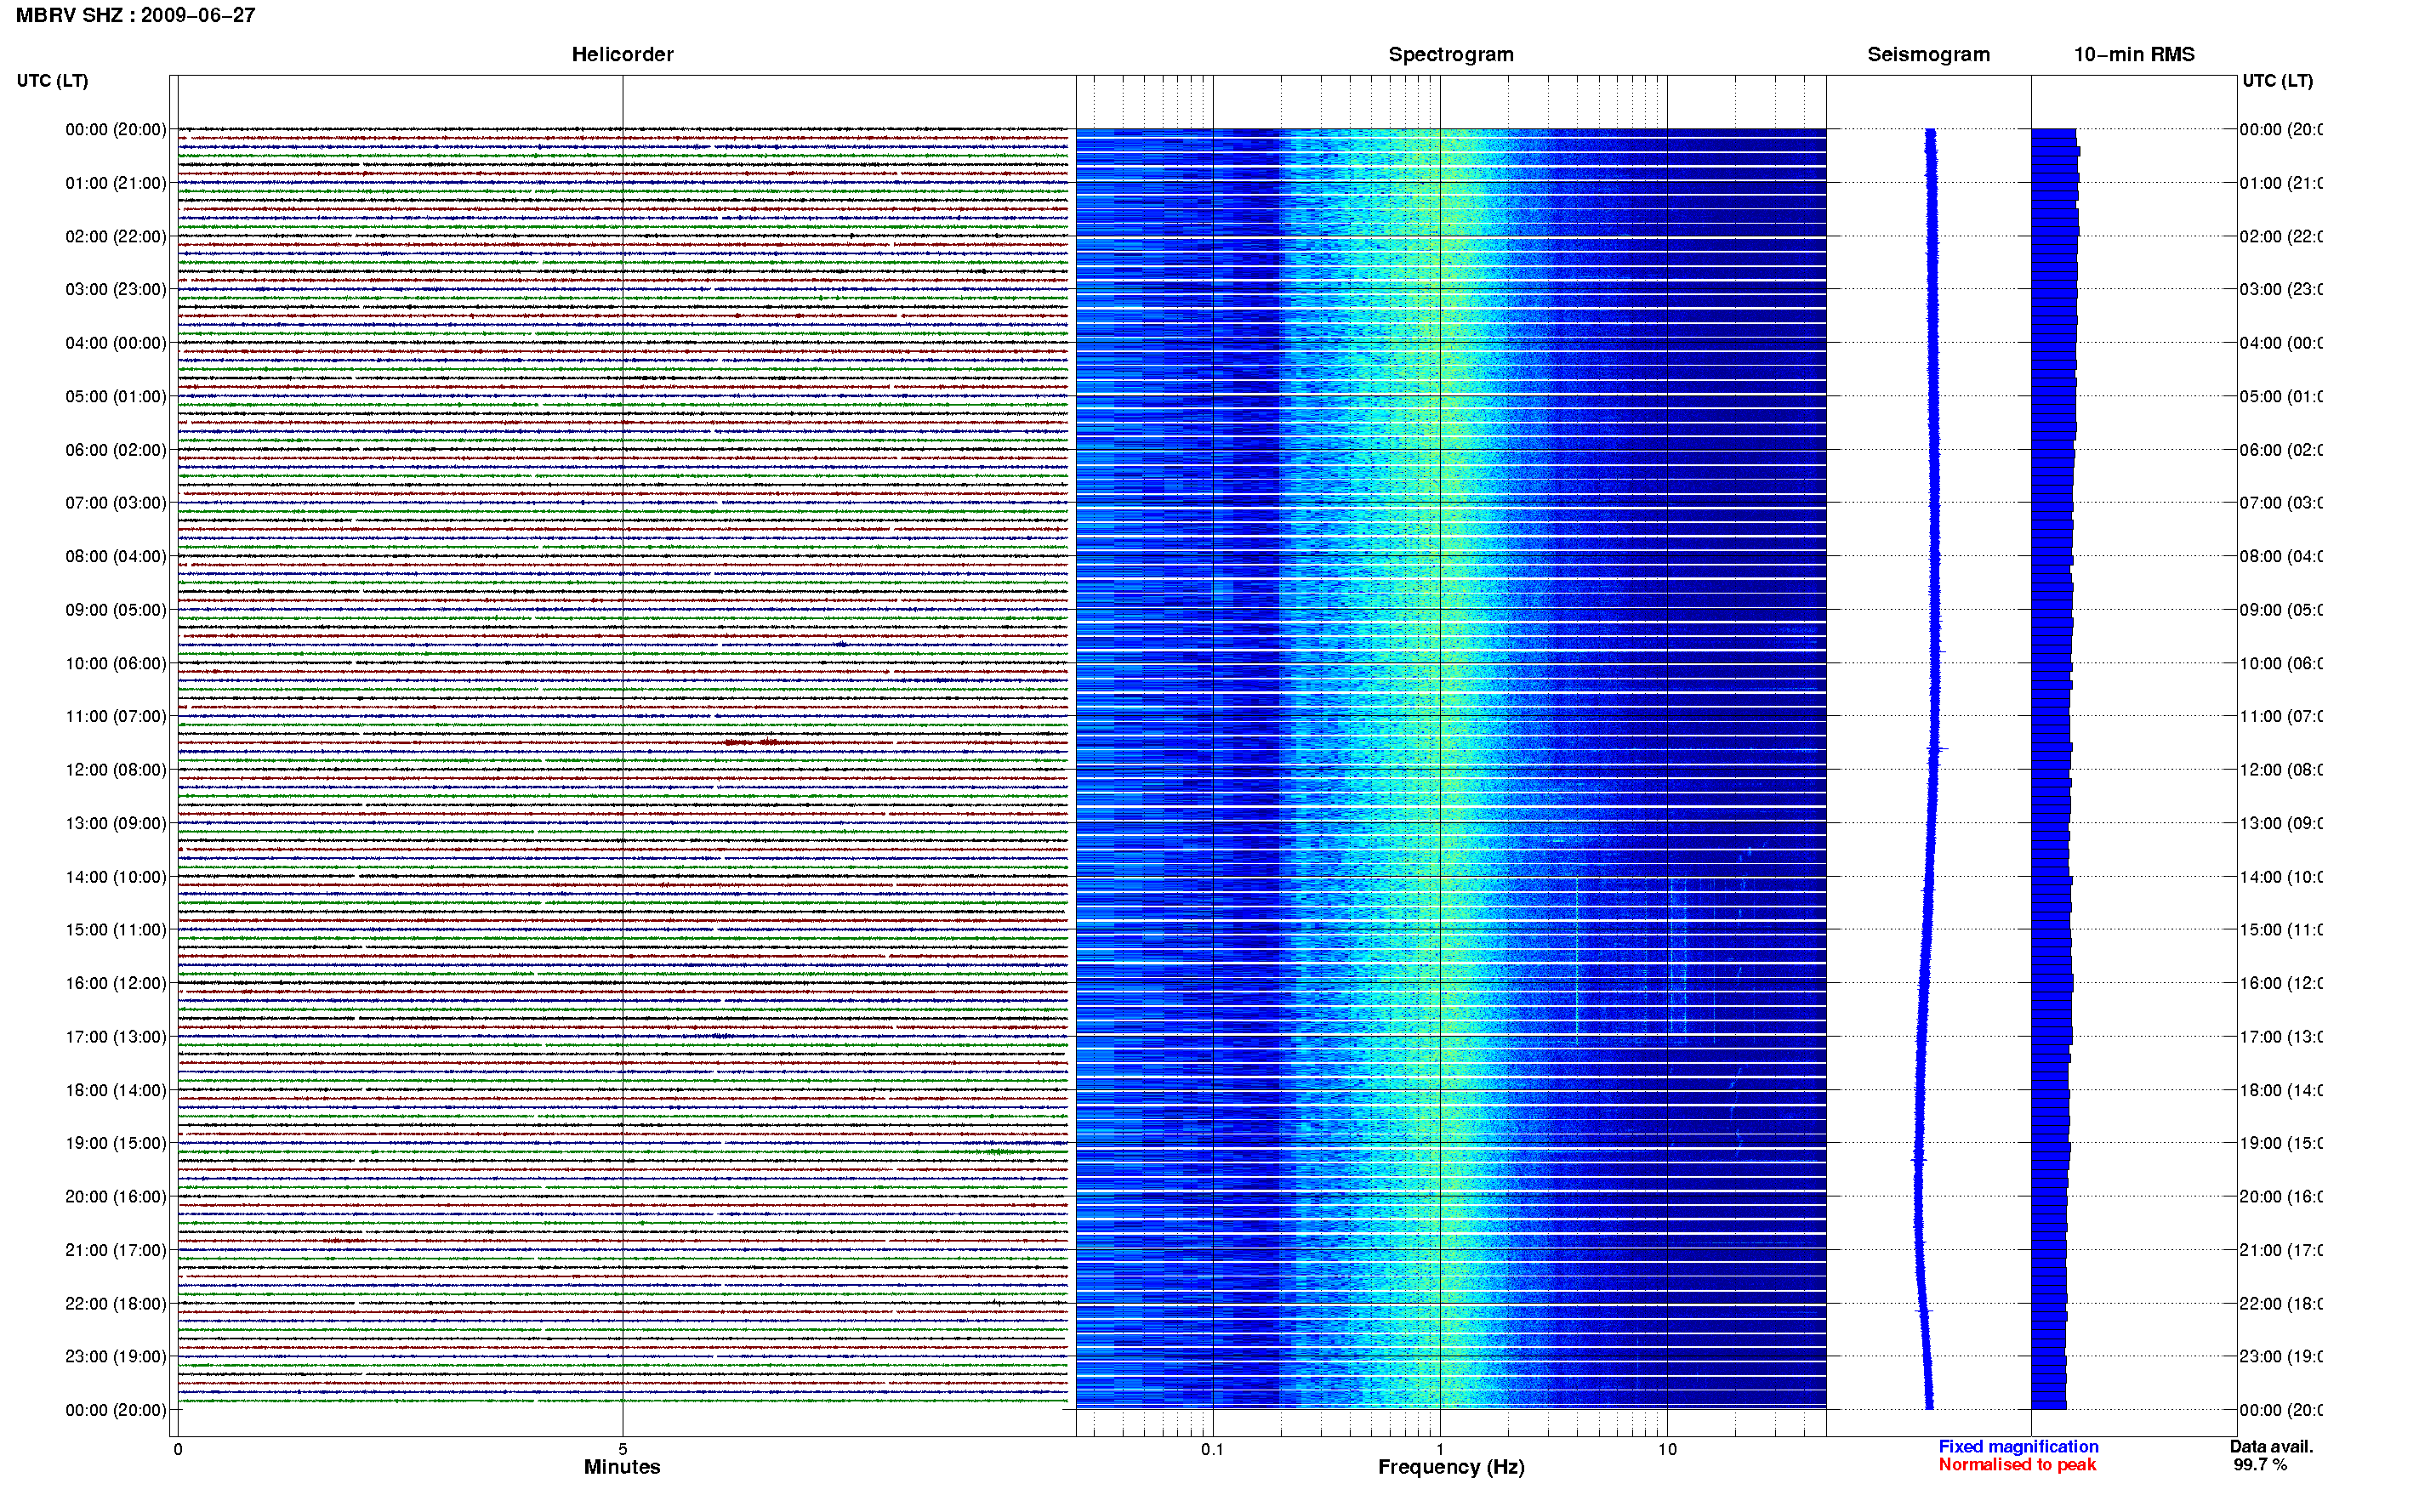
Task: Click the '1' frequency tick label
Action: (1440, 1449)
